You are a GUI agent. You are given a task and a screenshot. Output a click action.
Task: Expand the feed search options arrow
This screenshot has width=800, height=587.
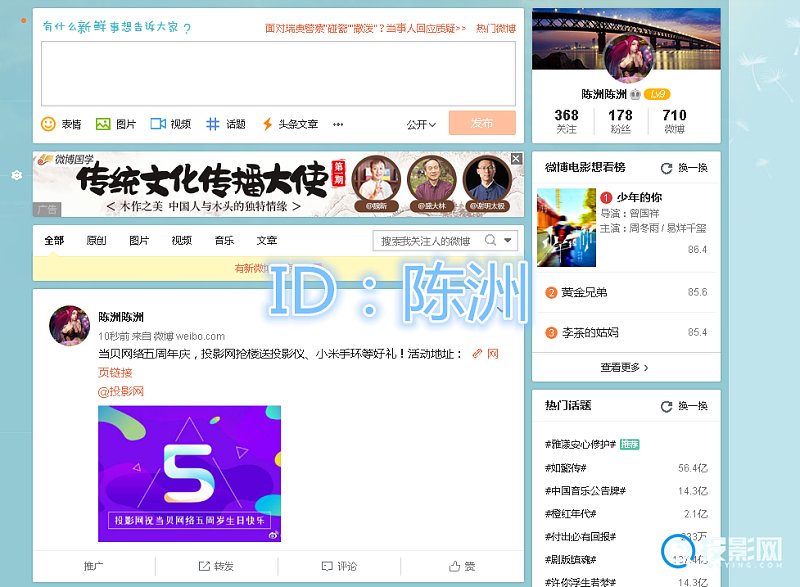(x=508, y=240)
